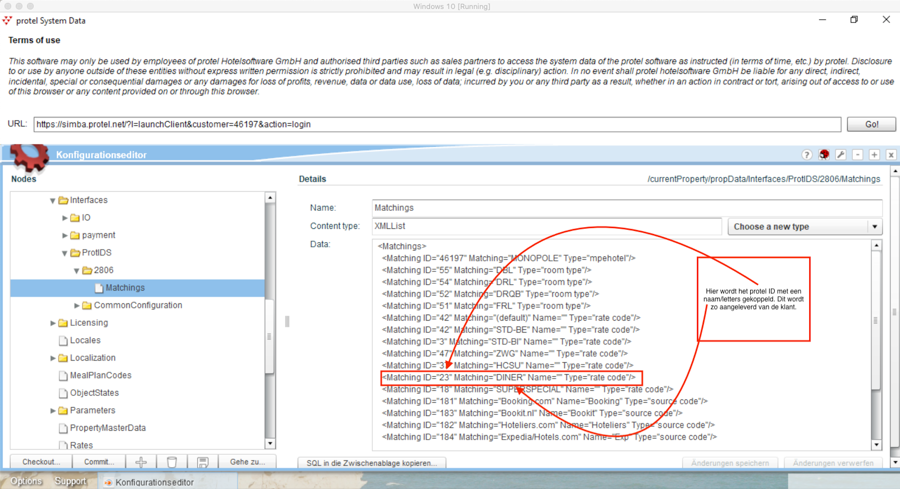Expand the CommonConfiguration folder
Screen dimensions: 900x489
(77, 305)
